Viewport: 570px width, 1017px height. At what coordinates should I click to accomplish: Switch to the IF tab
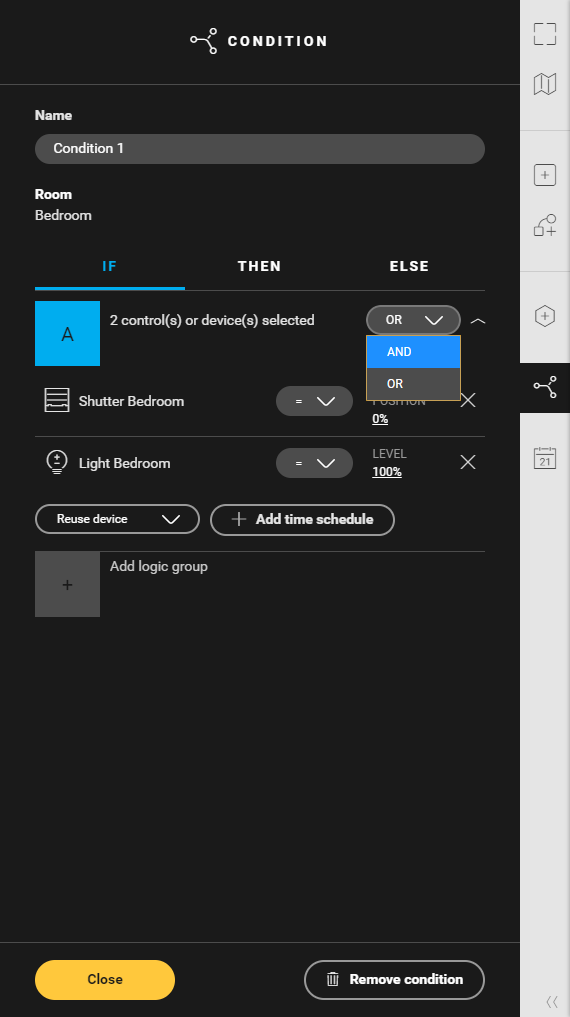[110, 267]
